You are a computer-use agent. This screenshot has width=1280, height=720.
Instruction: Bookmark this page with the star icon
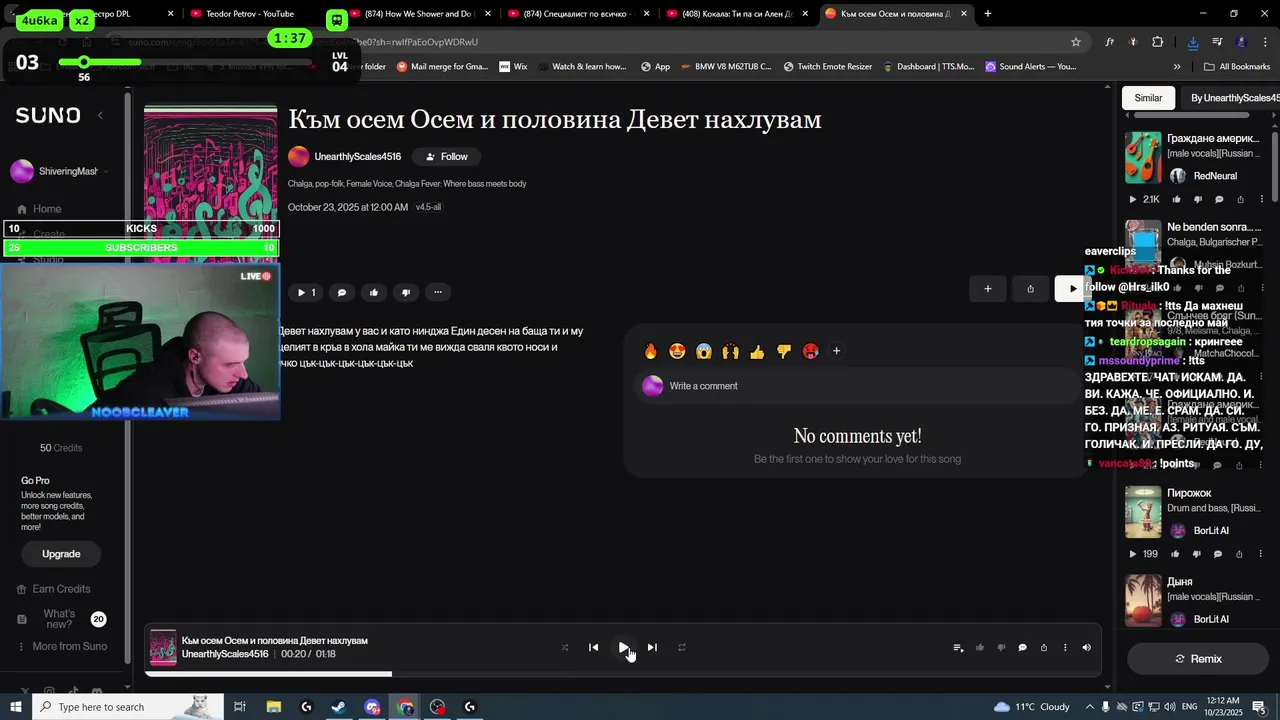pyautogui.click(x=1076, y=42)
